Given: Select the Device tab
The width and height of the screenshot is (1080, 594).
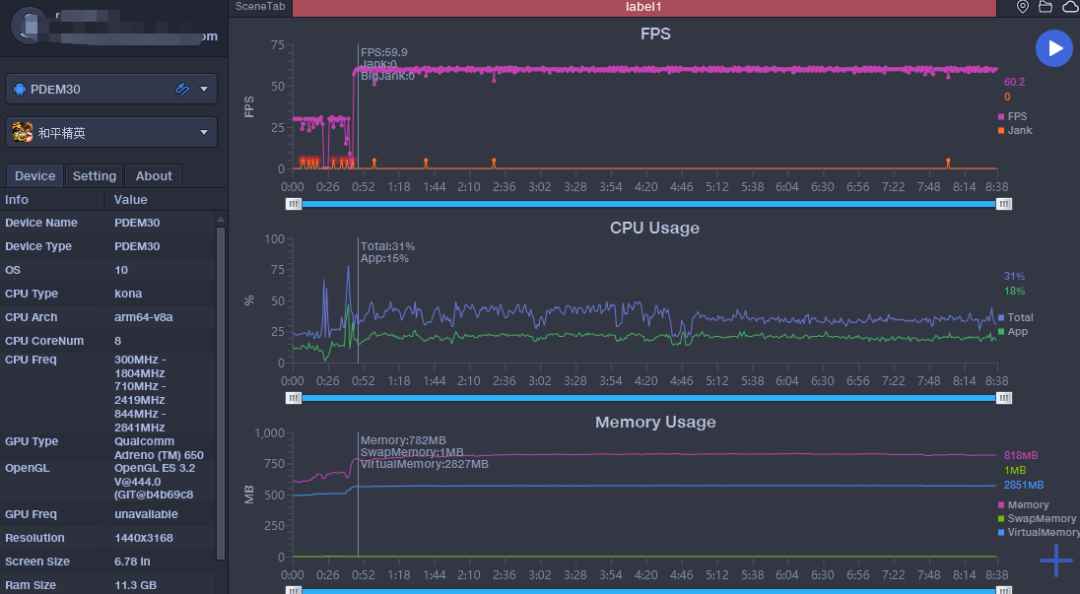Looking at the screenshot, I should (35, 176).
